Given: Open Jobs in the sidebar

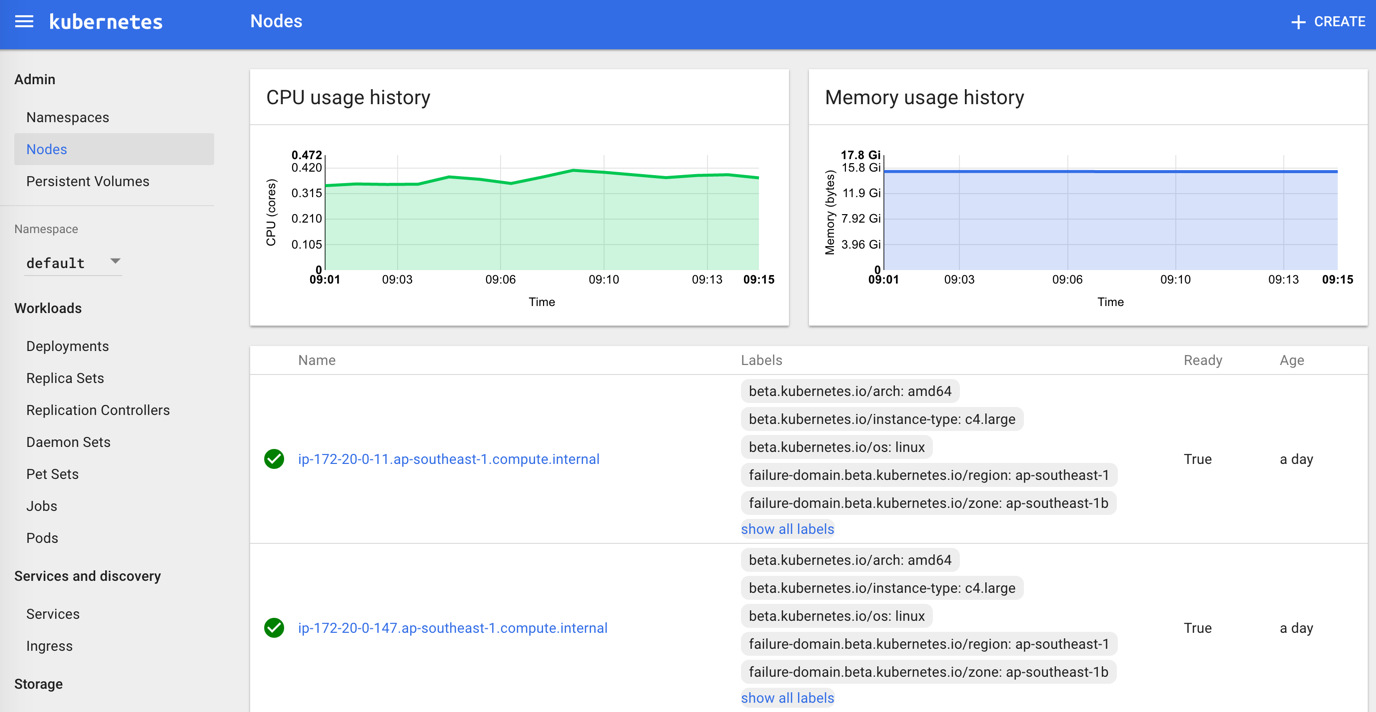Looking at the screenshot, I should pos(41,506).
